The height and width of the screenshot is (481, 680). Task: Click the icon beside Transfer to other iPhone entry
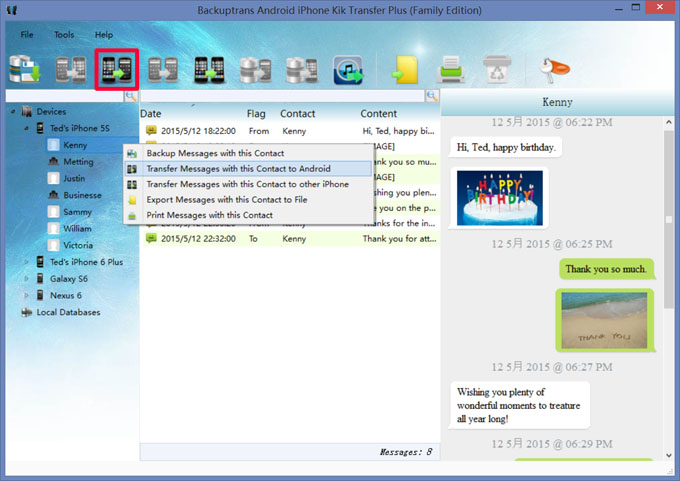(x=132, y=184)
